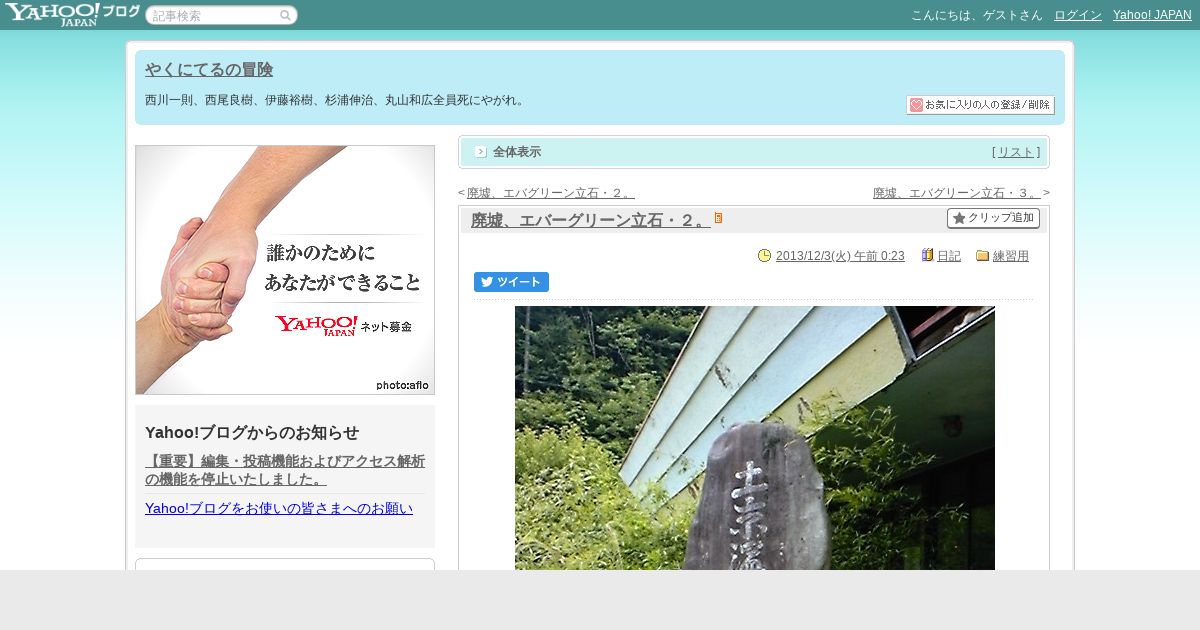
Task: Open Yahoo!ブログをお使いの皆さまへのお願い link
Action: 279,508
